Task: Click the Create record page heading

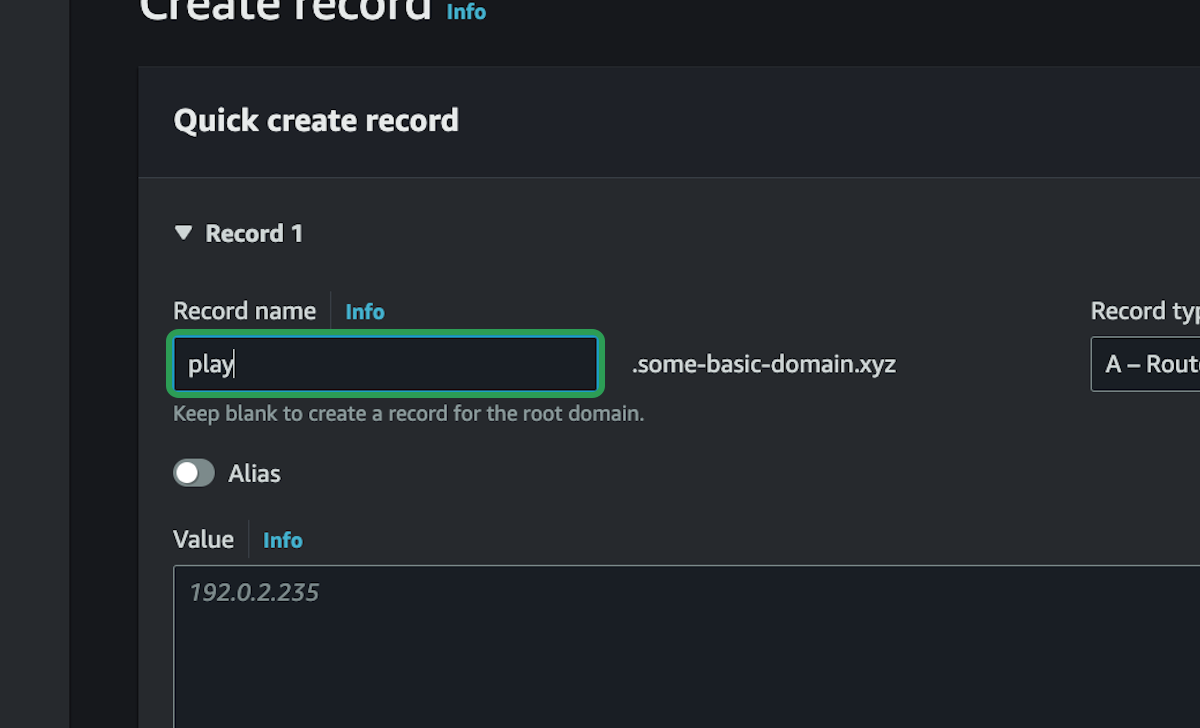Action: (x=285, y=10)
